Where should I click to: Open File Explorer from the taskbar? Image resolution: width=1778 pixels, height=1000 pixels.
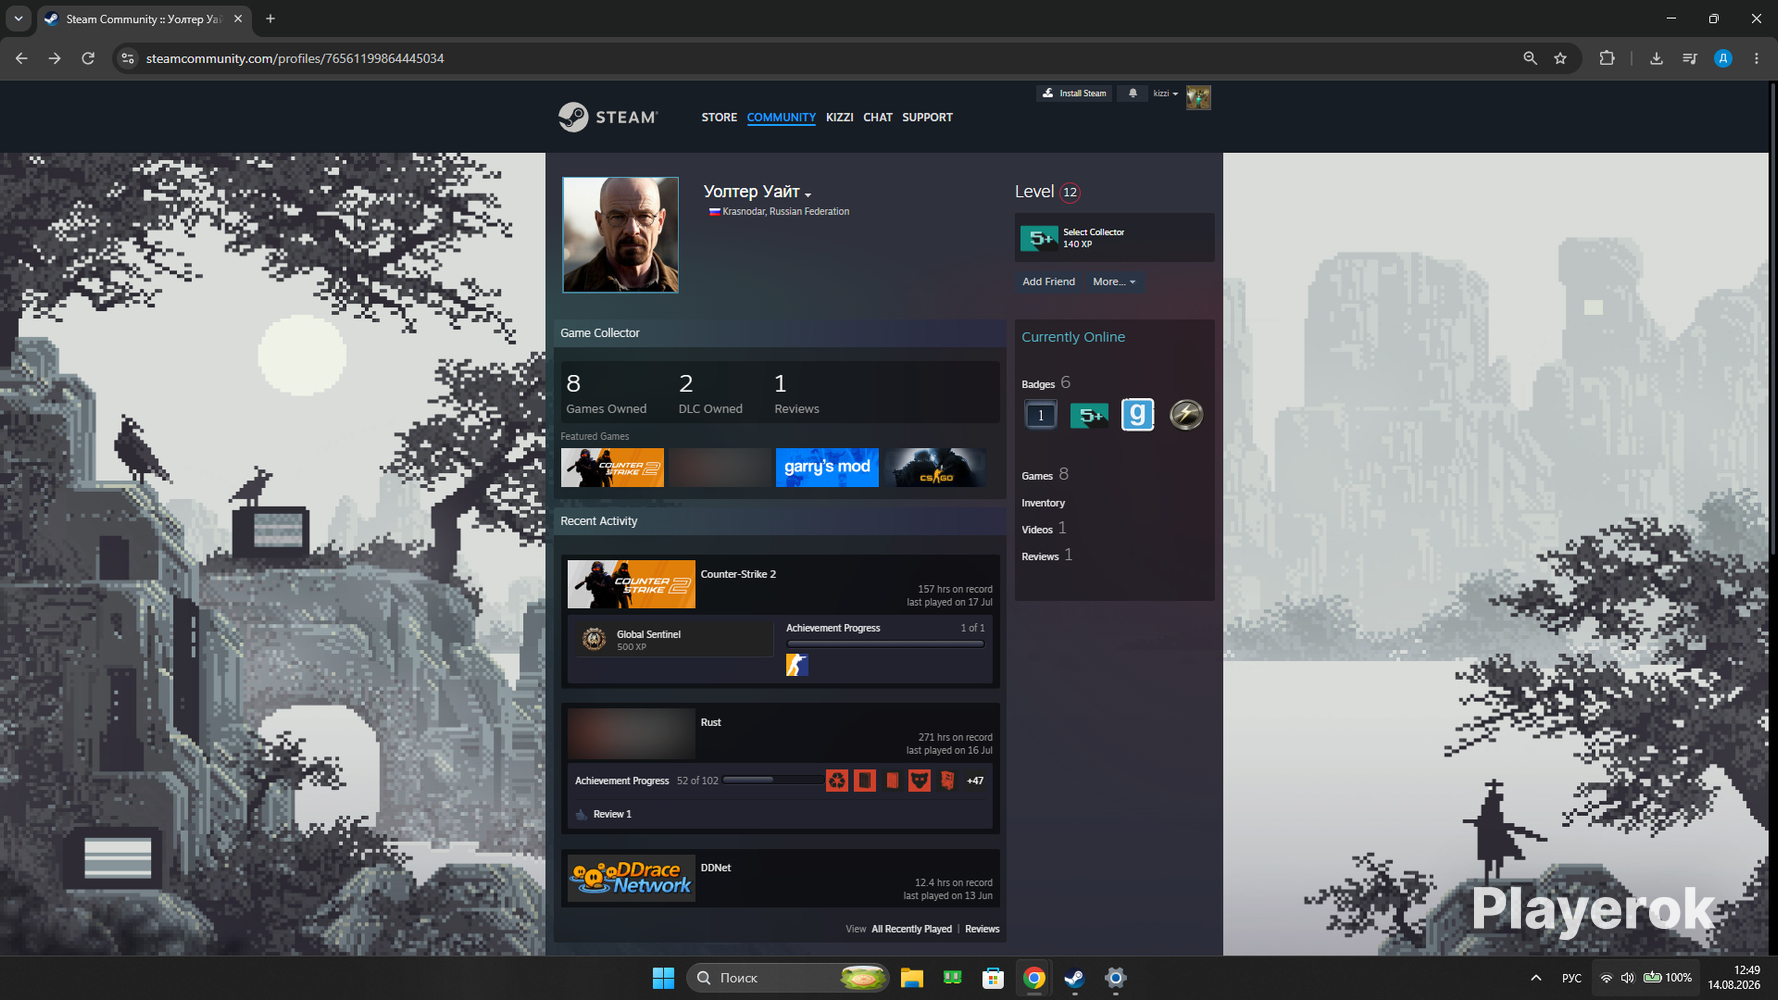[x=912, y=978]
